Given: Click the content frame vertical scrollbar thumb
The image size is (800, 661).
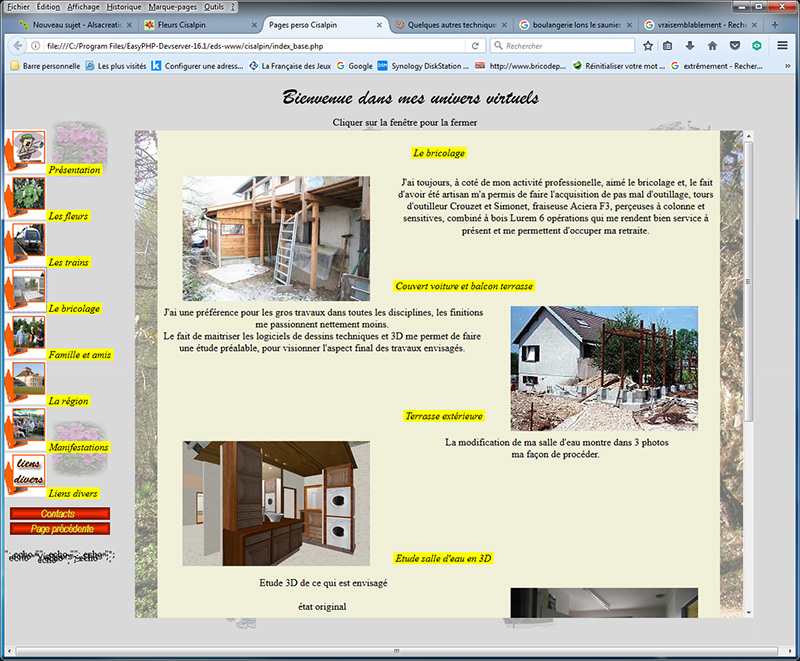Looking at the screenshot, I should tap(748, 282).
